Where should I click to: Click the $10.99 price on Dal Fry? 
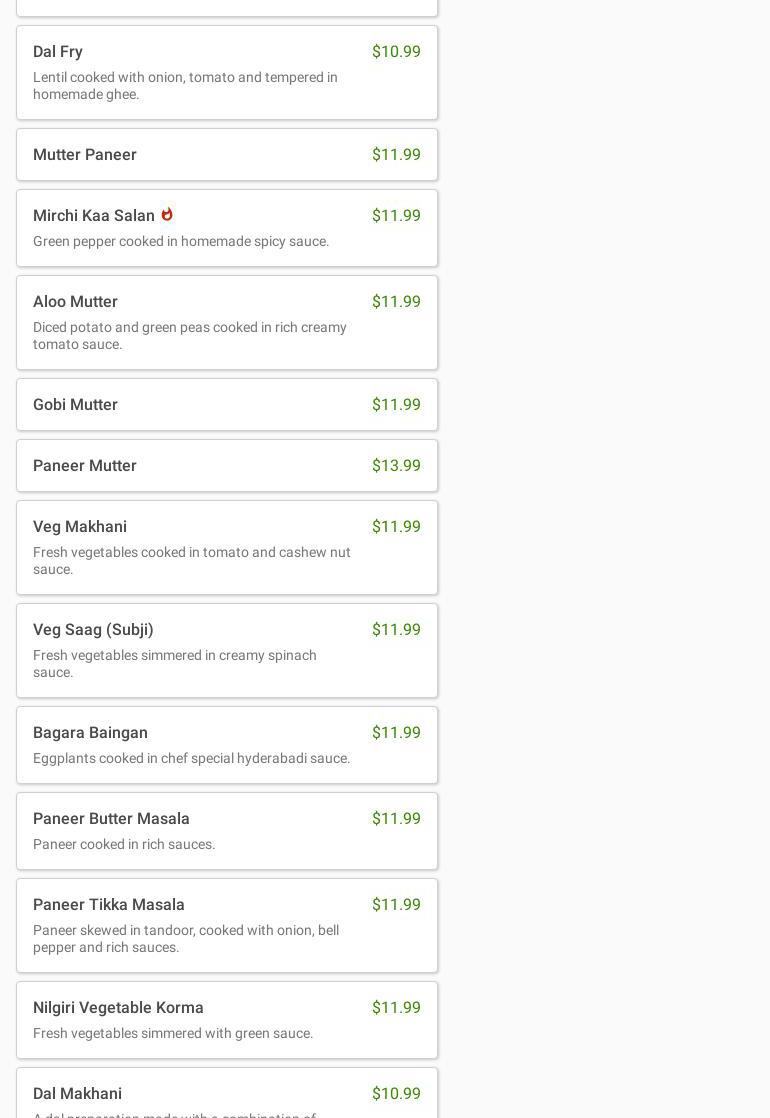[x=396, y=52]
